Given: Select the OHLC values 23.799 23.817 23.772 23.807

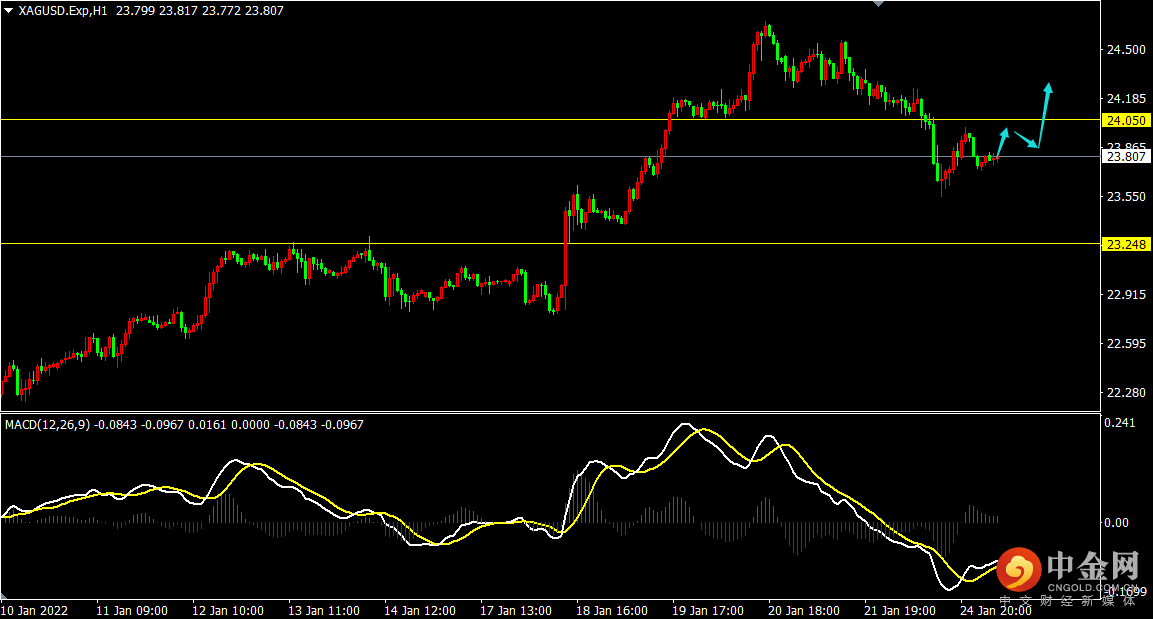Looking at the screenshot, I should (x=199, y=11).
